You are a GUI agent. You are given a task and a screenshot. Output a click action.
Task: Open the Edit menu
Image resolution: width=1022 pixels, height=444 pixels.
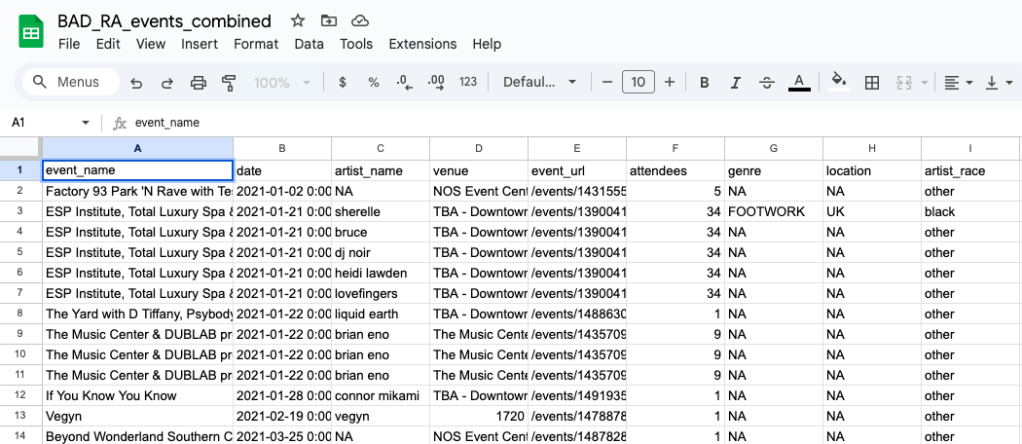(x=108, y=44)
